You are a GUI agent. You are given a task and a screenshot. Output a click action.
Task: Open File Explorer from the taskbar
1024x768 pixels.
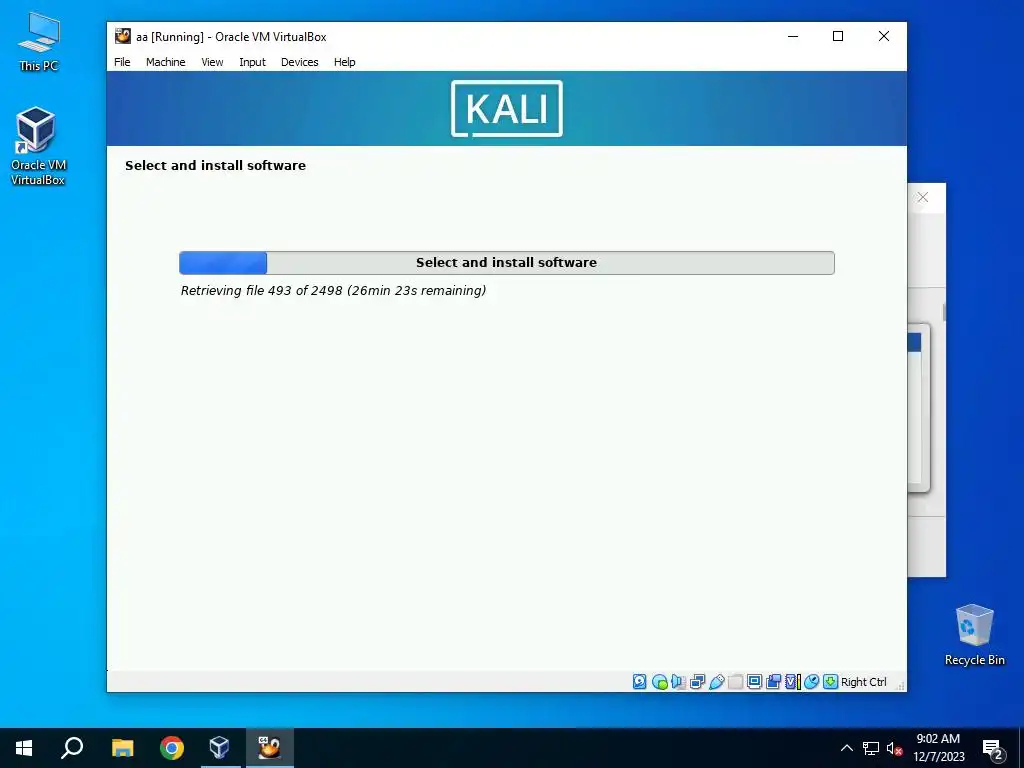click(122, 748)
